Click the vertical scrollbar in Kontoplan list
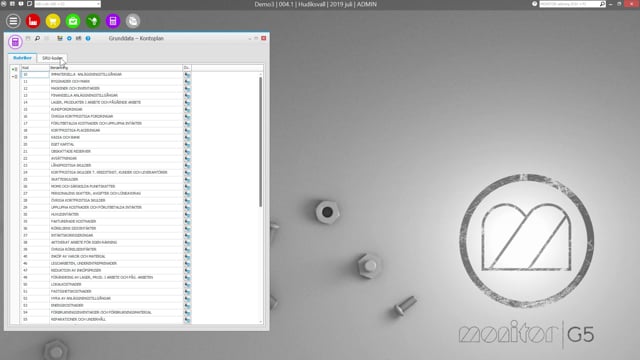Viewport: 640px width, 360px height. (260, 142)
